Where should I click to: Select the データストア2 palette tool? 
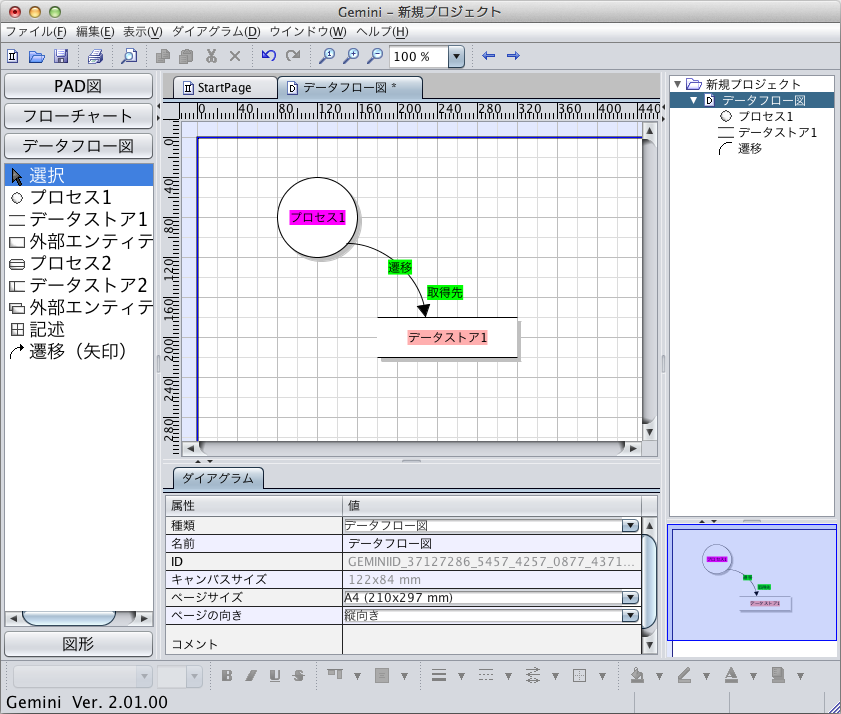[x=79, y=285]
